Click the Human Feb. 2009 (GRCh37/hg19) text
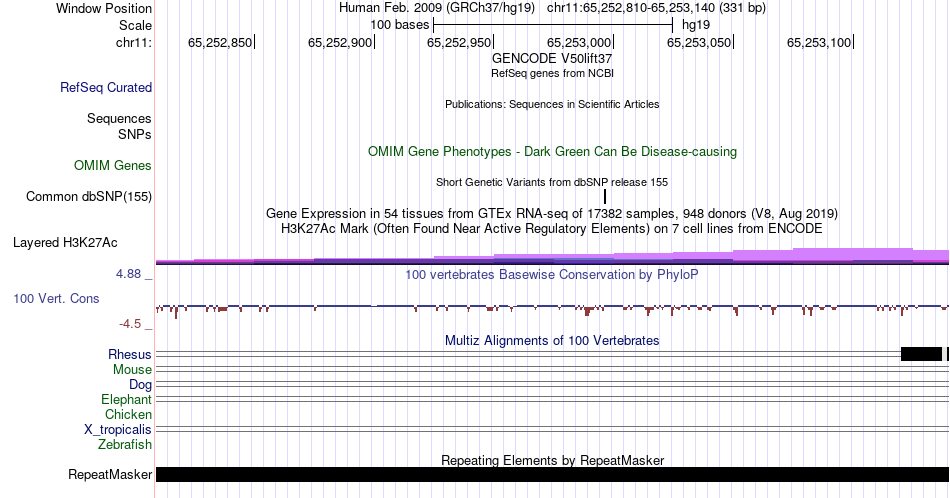 437,8
